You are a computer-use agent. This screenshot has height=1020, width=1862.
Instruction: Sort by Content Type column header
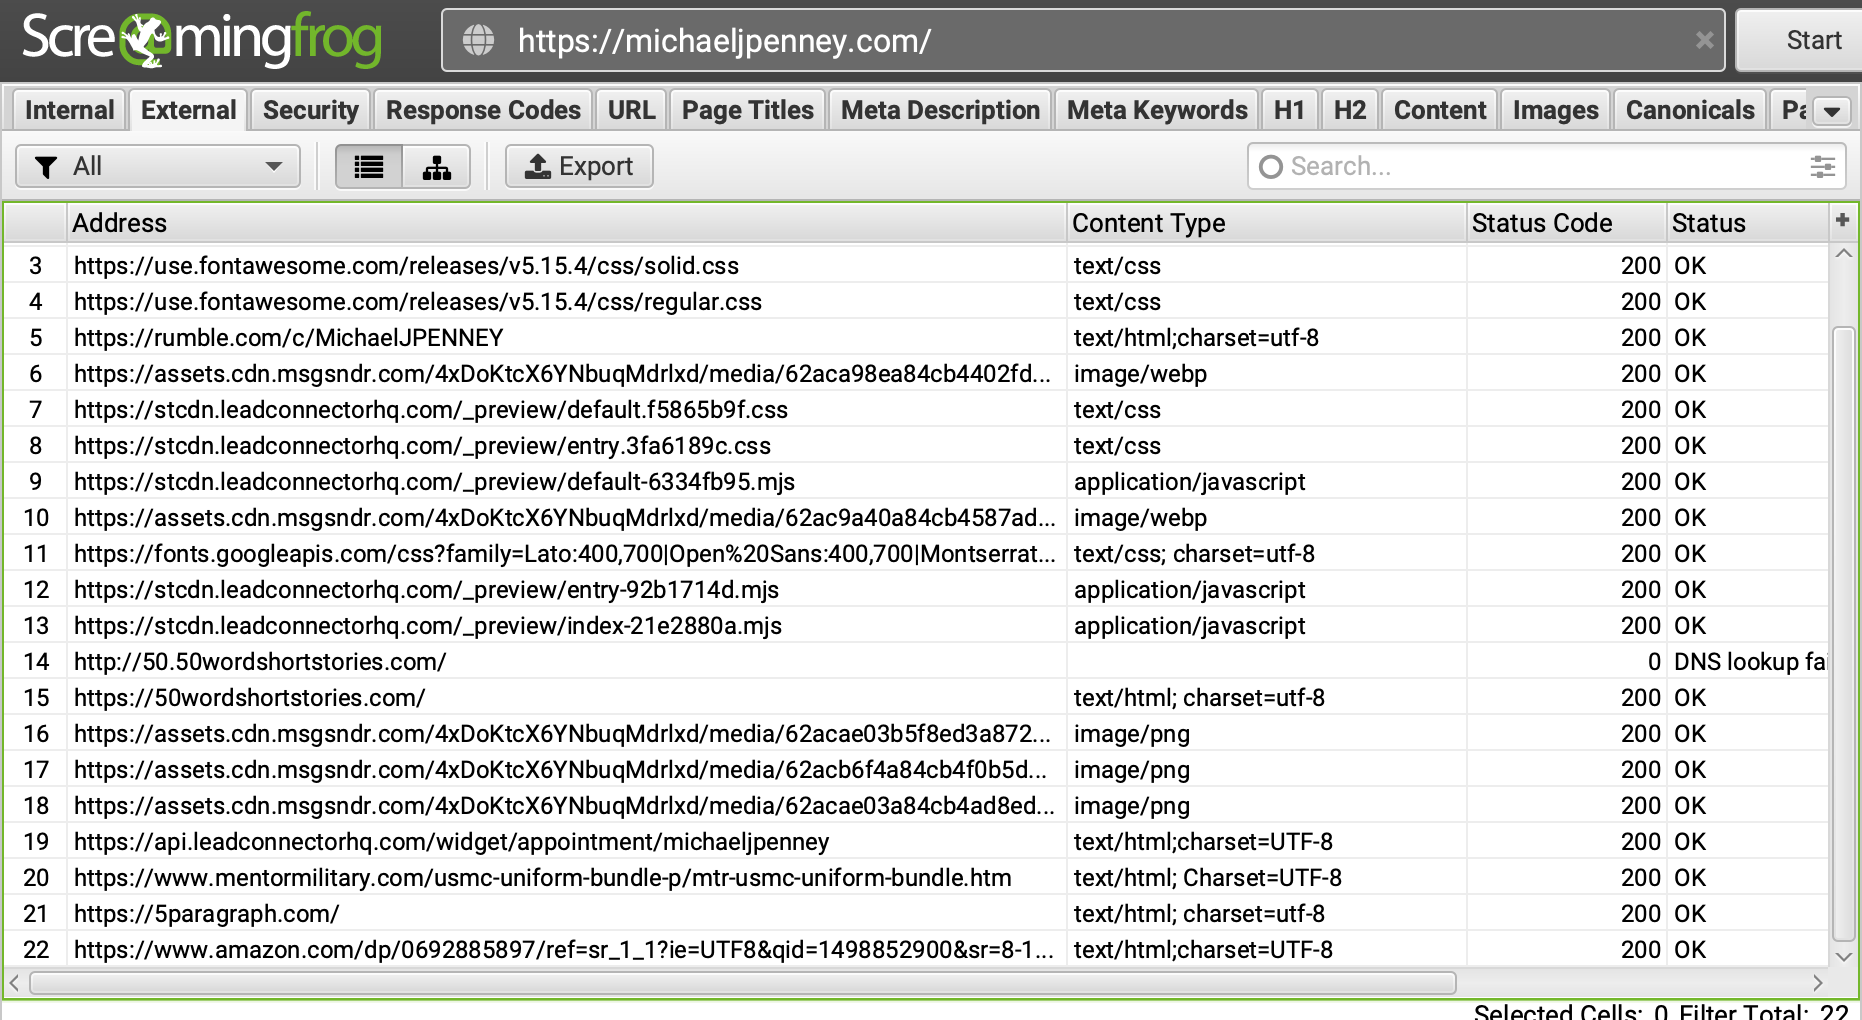[x=1266, y=223]
